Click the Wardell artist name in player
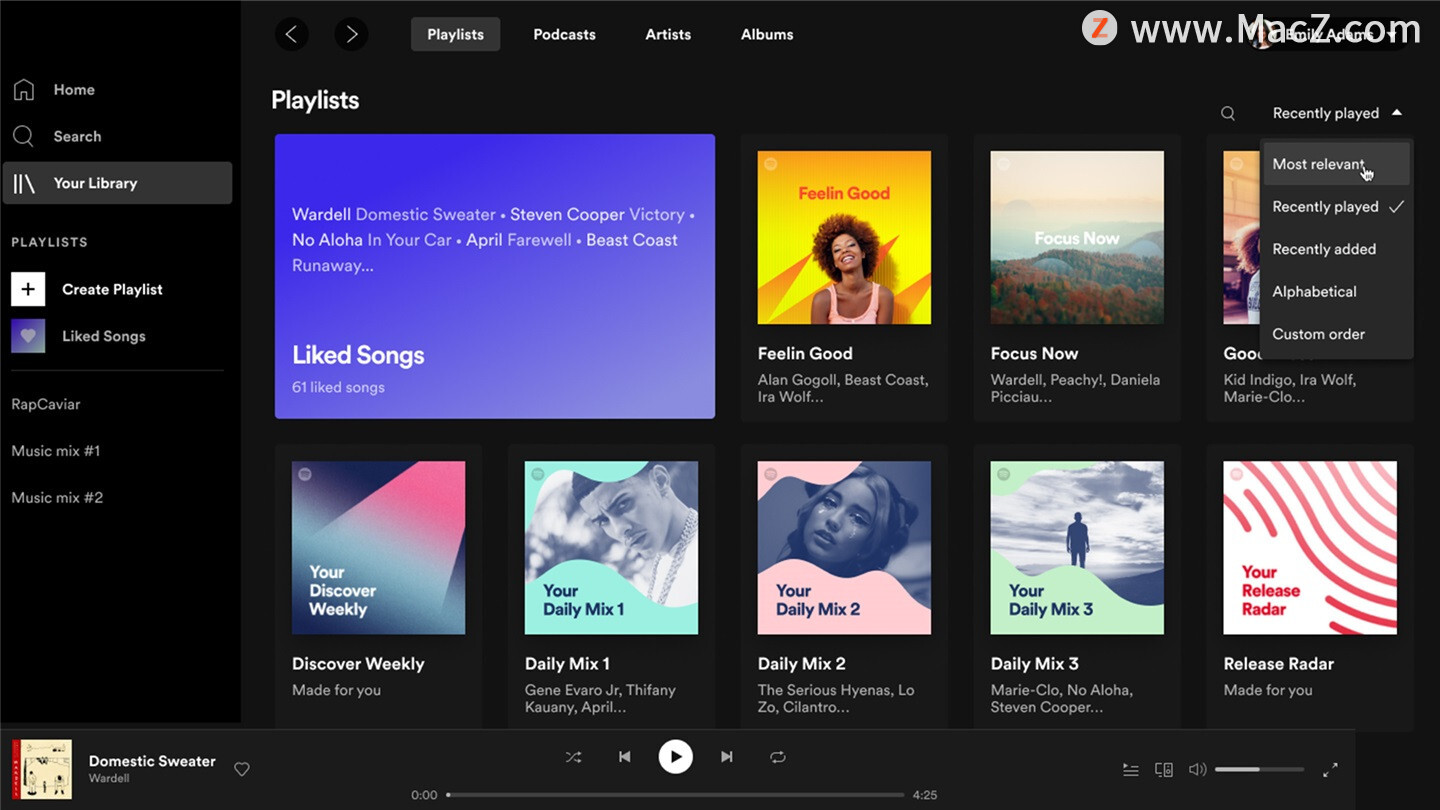Image resolution: width=1440 pixels, height=810 pixels. point(109,778)
